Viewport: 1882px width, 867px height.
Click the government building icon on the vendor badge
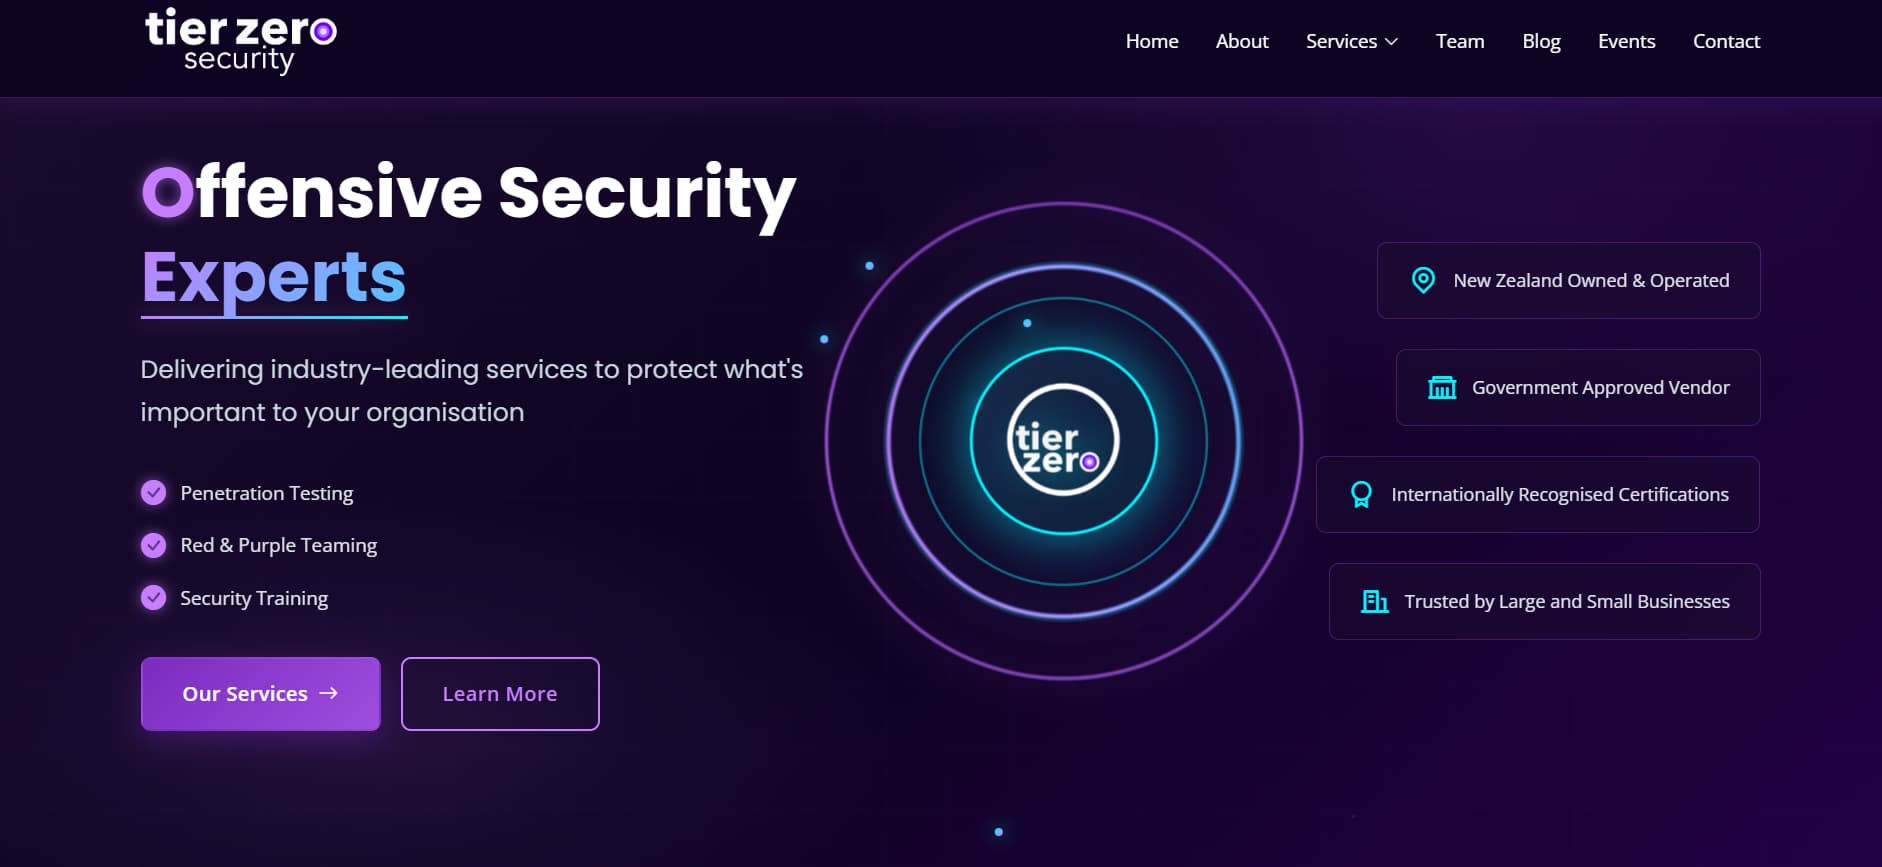point(1441,387)
